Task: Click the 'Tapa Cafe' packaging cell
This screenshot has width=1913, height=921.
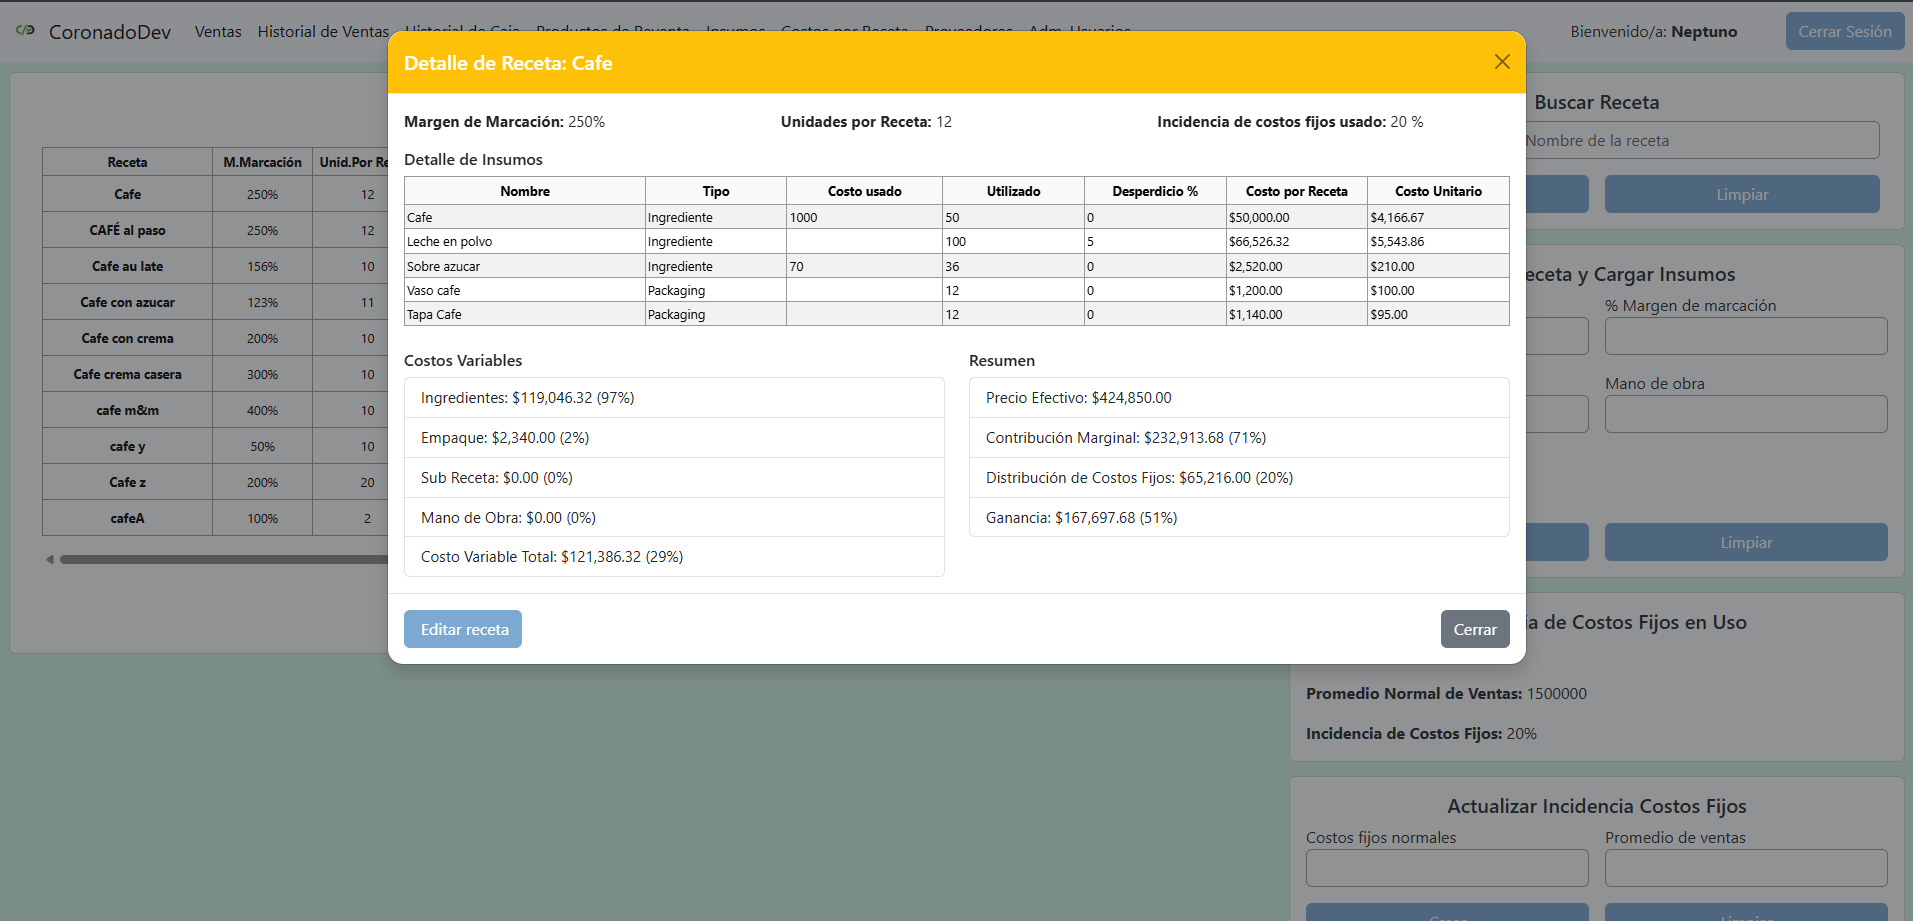Action: tap(525, 314)
